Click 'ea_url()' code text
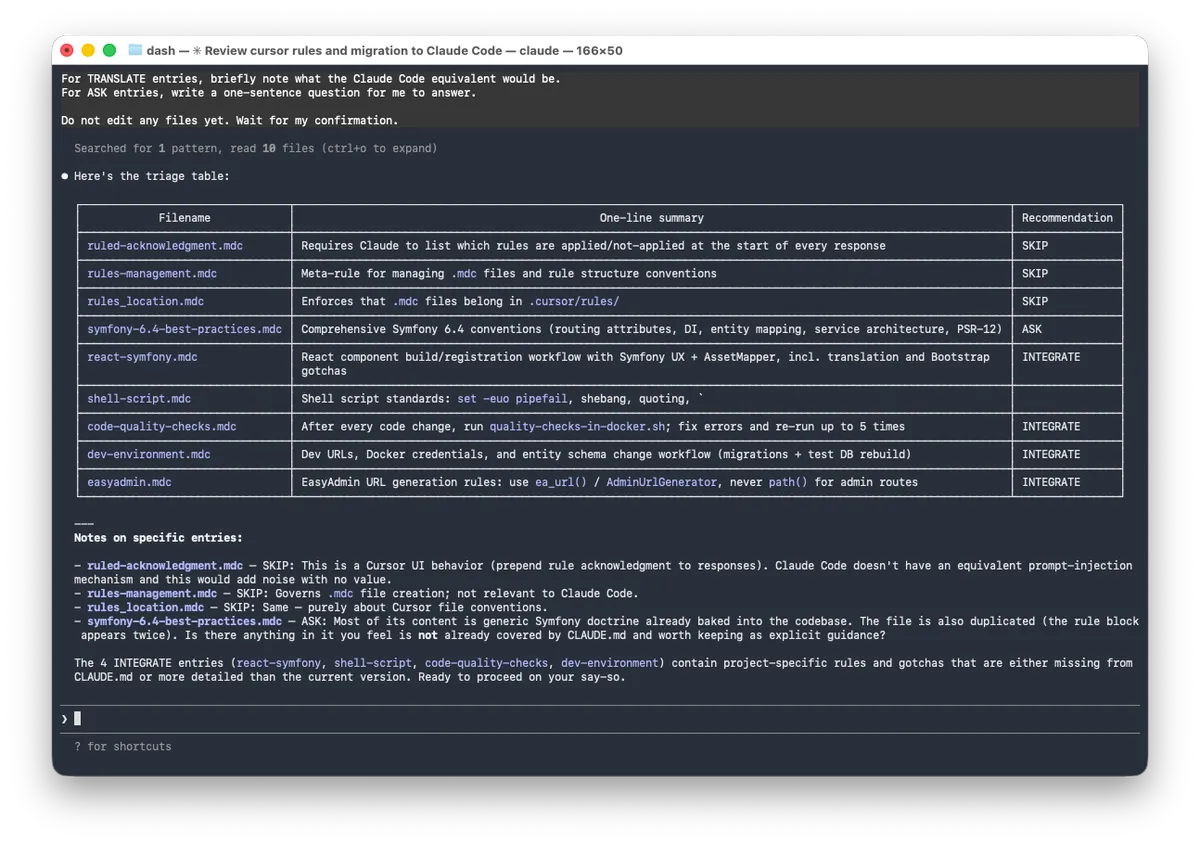The width and height of the screenshot is (1200, 845). pos(561,482)
